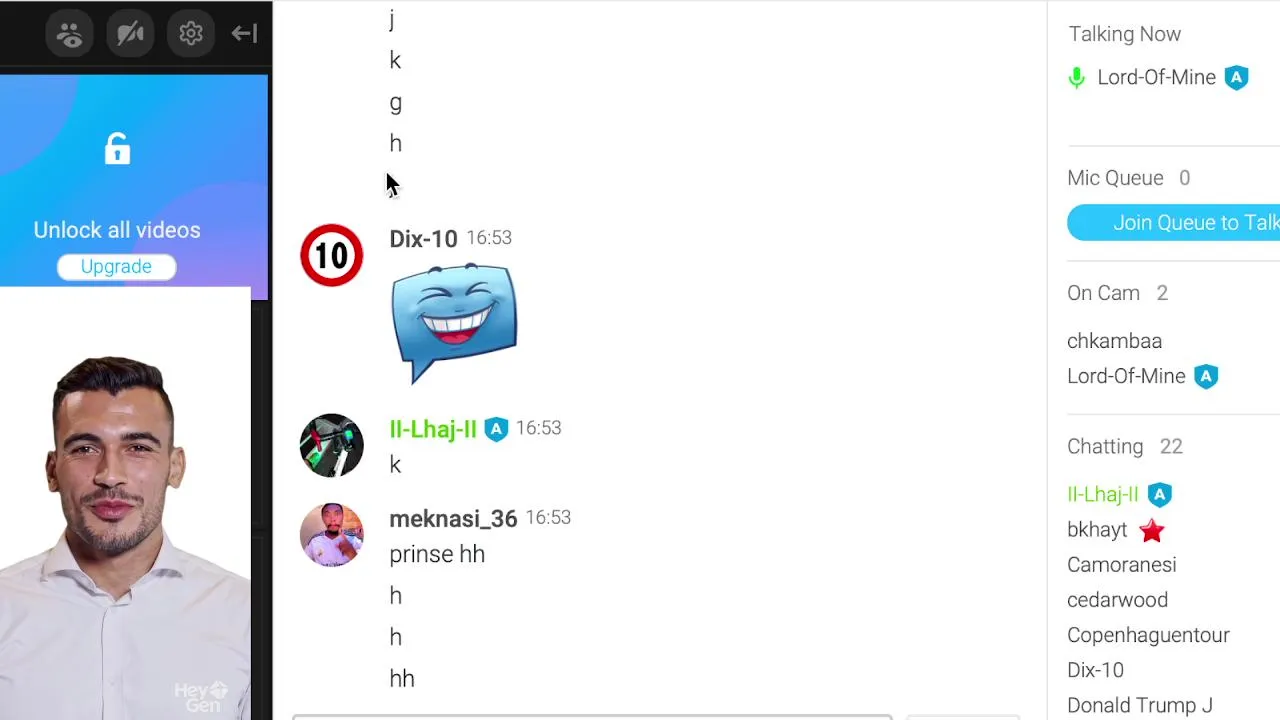
Task: Click the laughing blue speech-bubble sticker
Action: tap(455, 322)
